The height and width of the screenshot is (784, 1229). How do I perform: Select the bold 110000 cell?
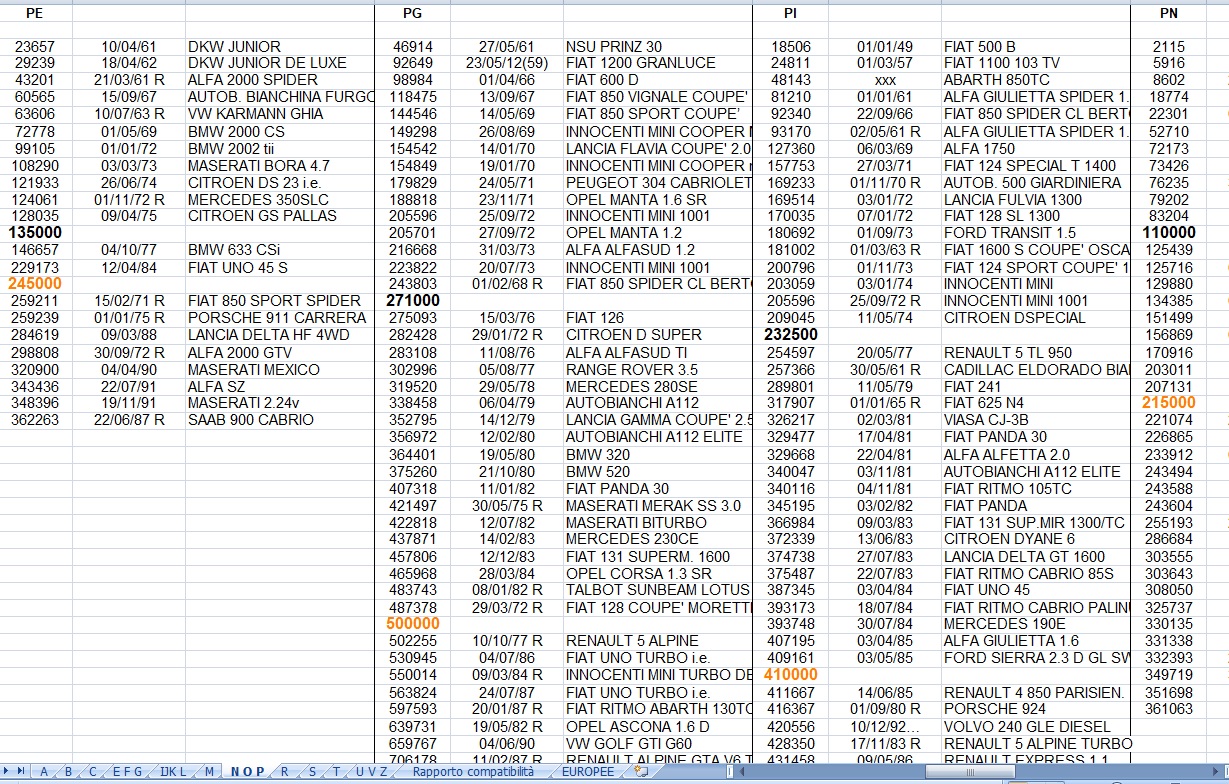click(1169, 233)
